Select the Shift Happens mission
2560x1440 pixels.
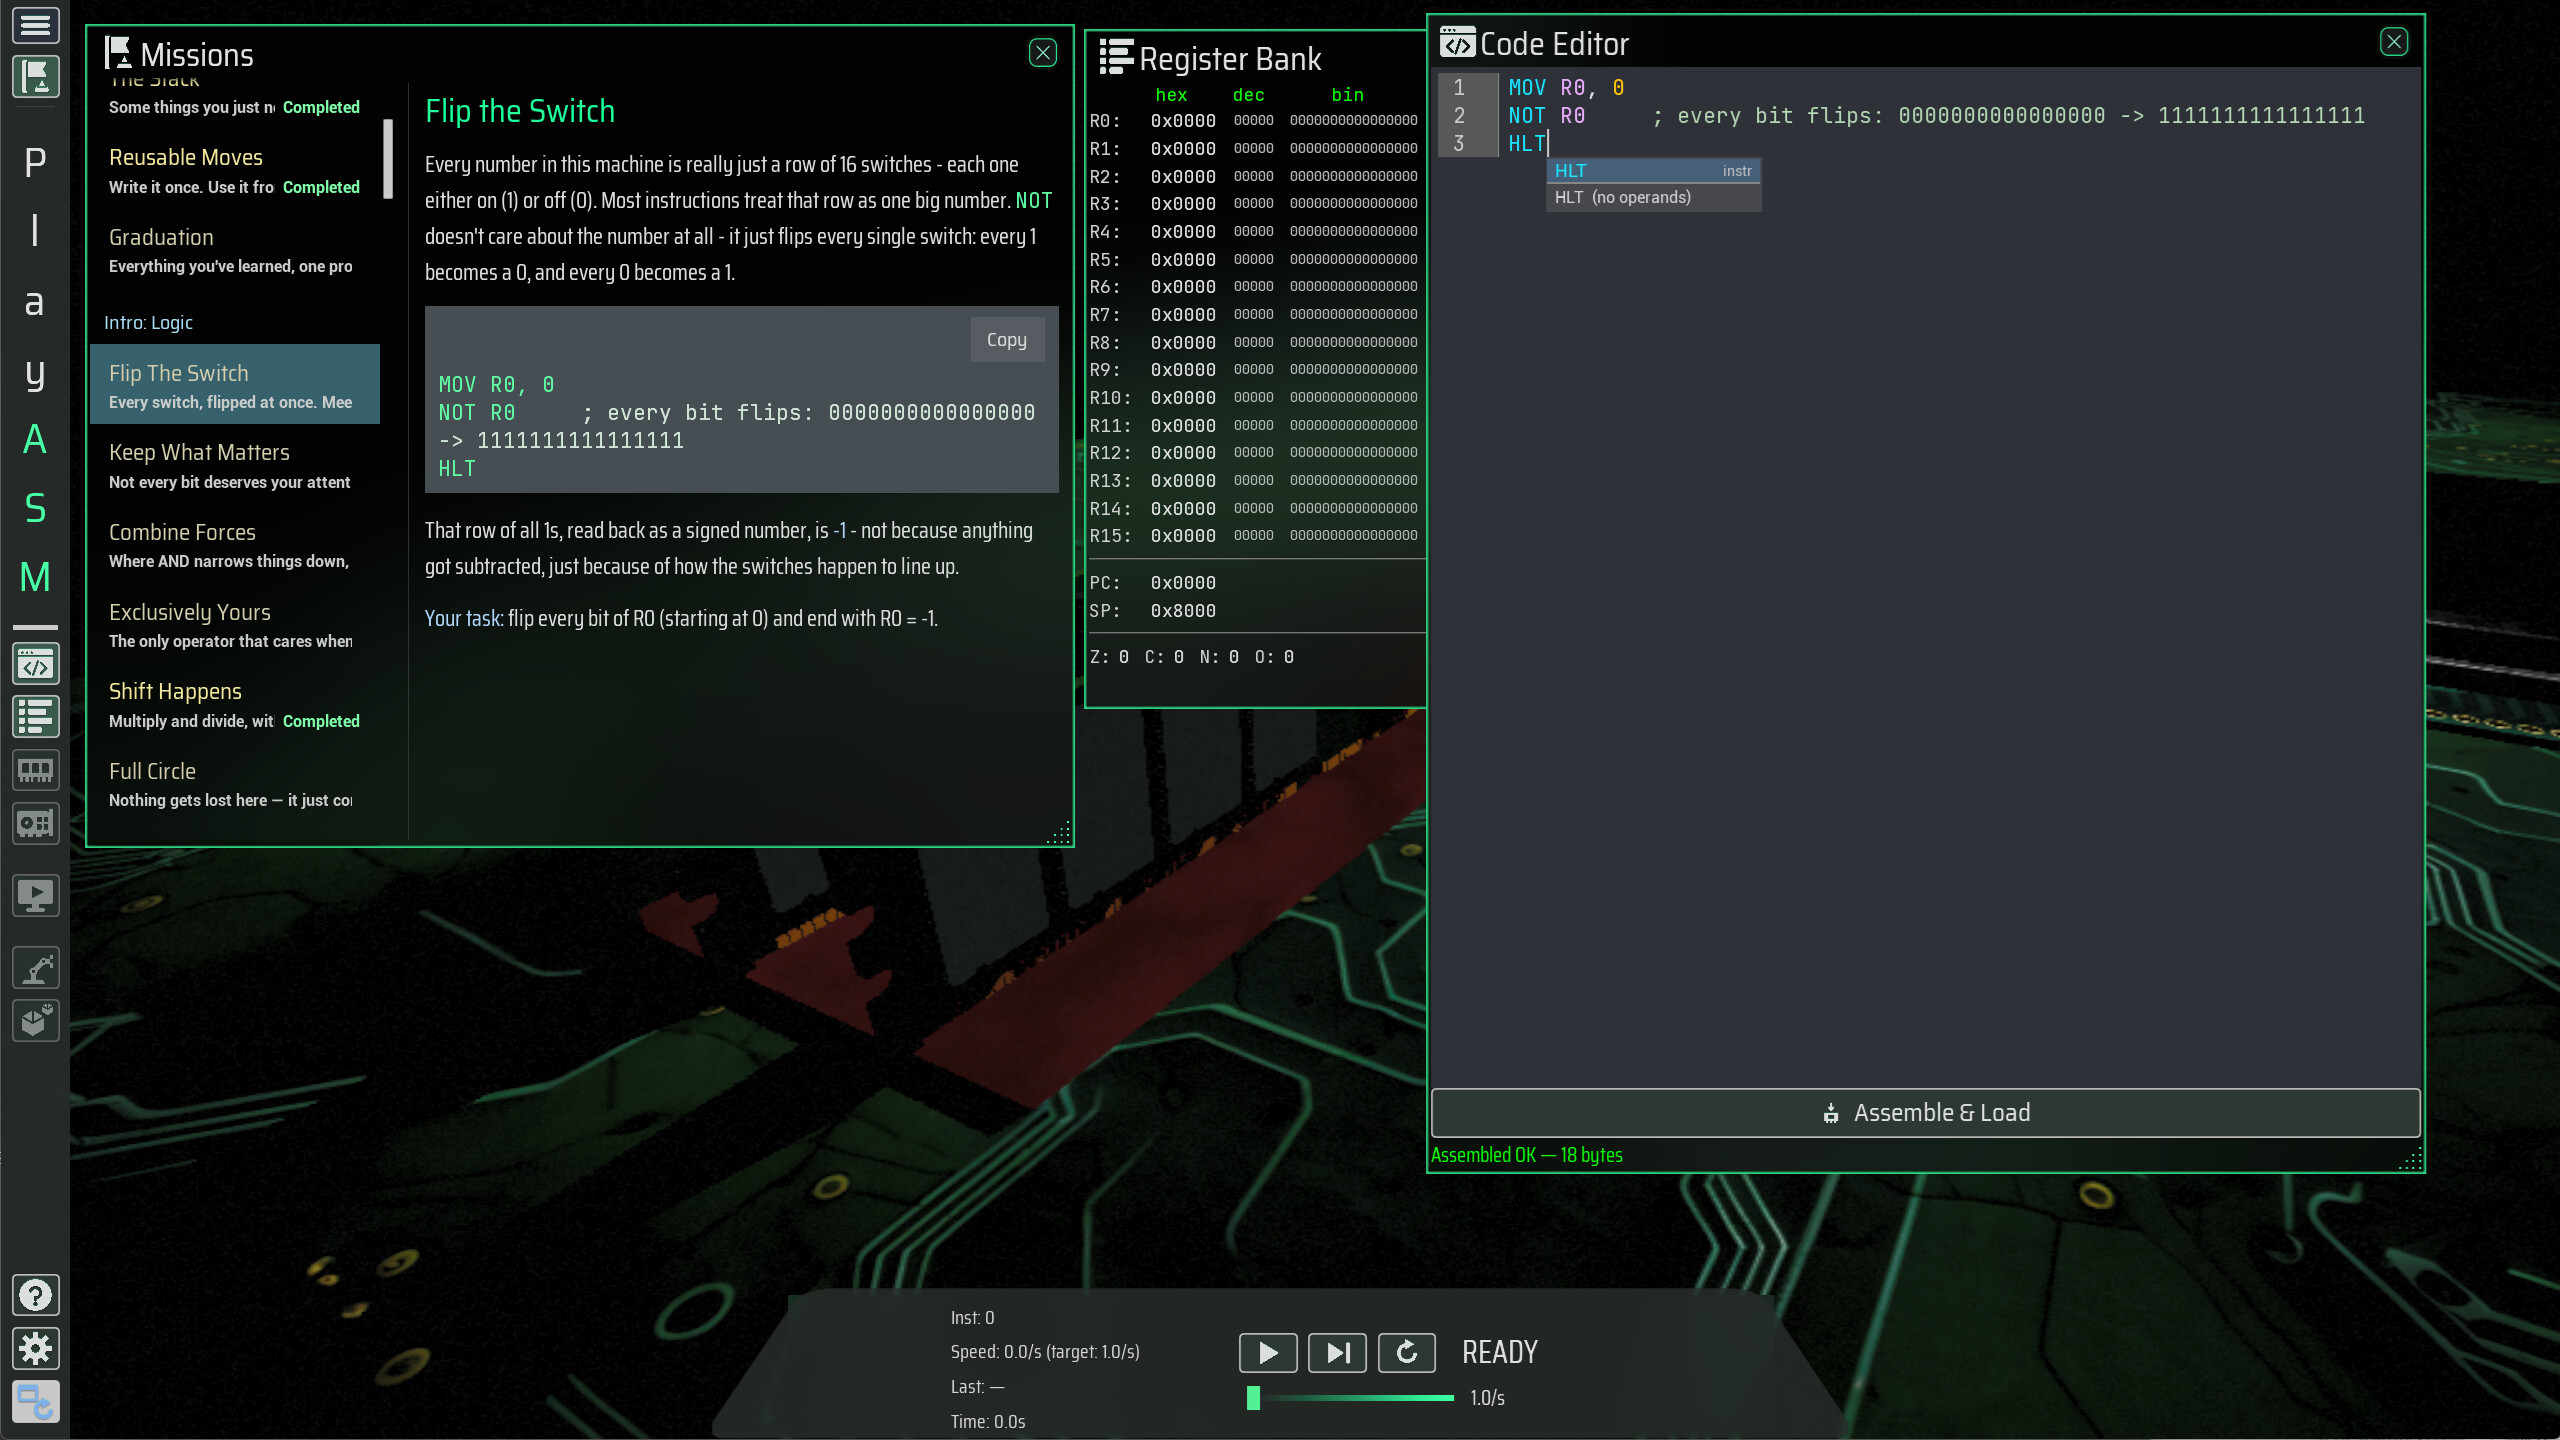pos(235,705)
